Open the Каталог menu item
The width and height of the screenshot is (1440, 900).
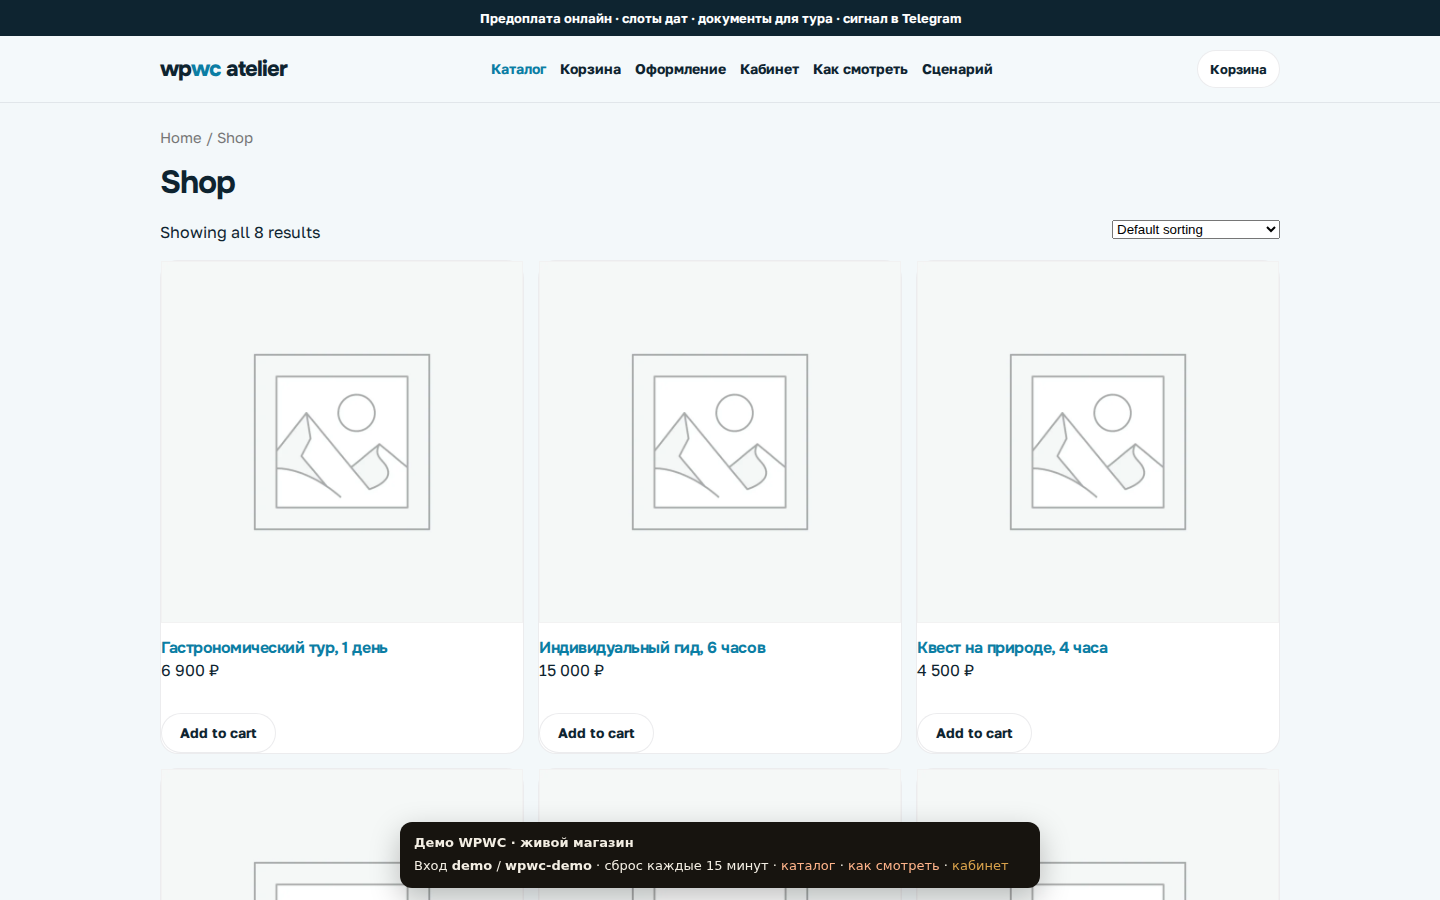click(518, 69)
